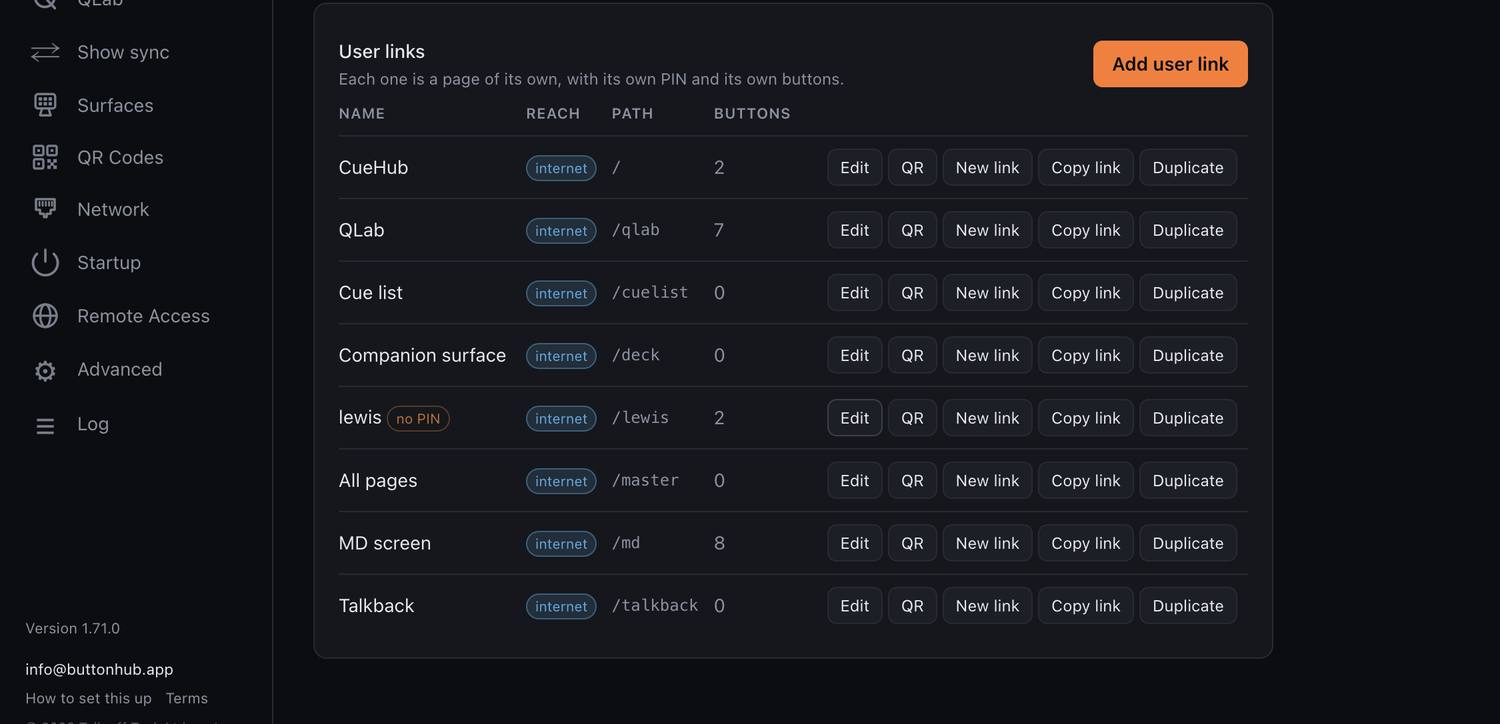Screen dimensions: 1500x724
Task: Open the Show sync section
Action: click(123, 52)
